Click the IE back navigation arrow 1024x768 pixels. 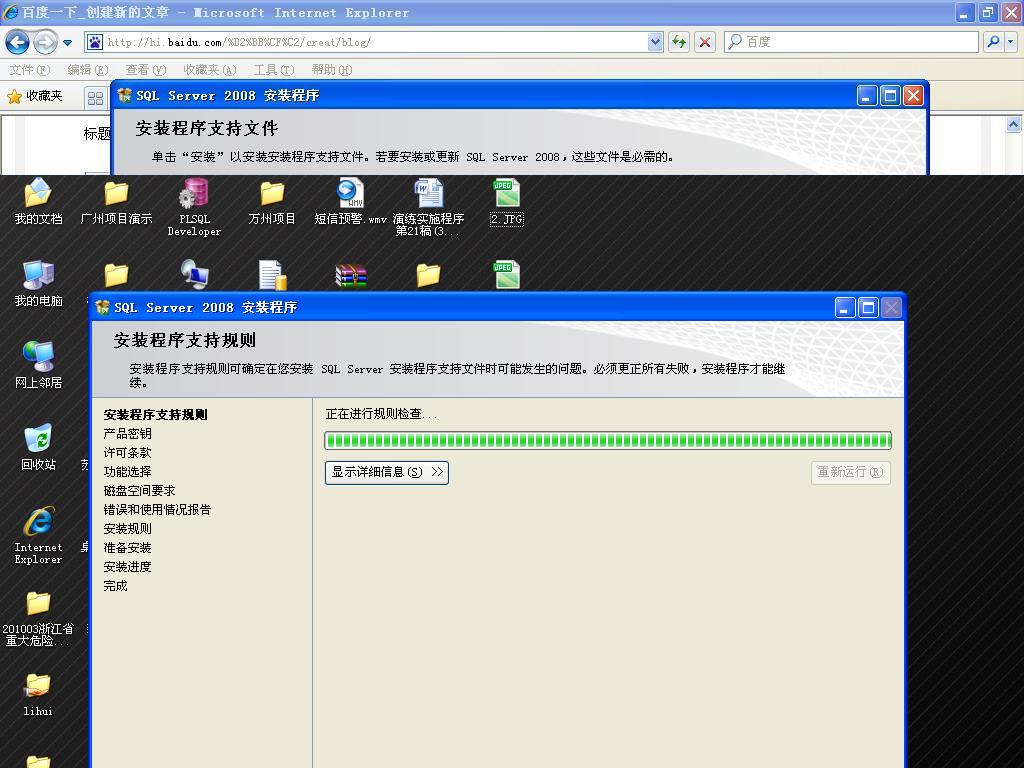pyautogui.click(x=17, y=42)
